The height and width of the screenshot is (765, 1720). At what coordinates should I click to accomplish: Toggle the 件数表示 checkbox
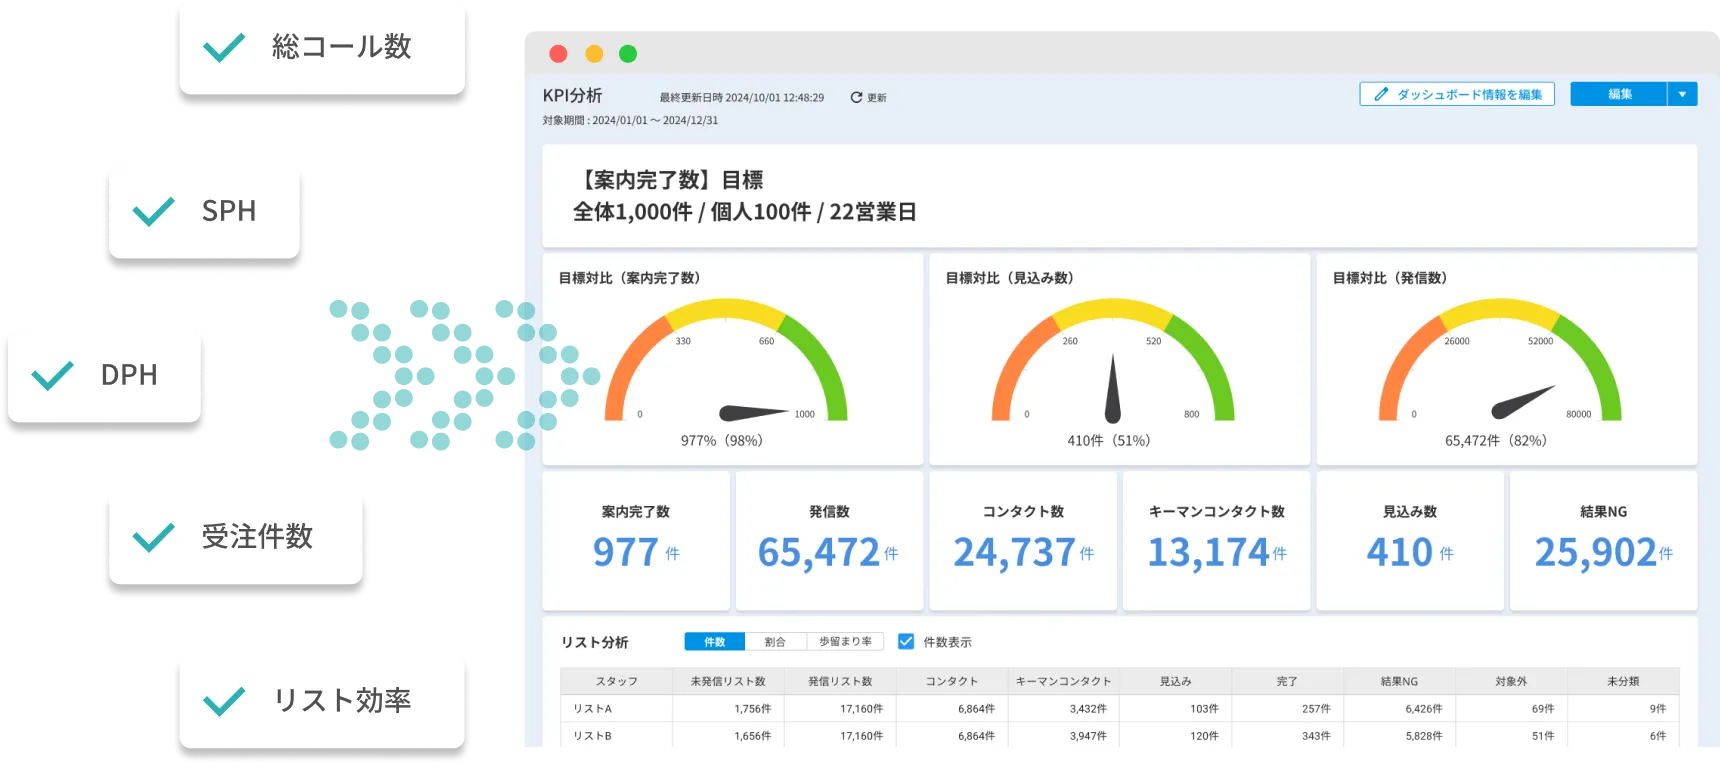click(906, 642)
